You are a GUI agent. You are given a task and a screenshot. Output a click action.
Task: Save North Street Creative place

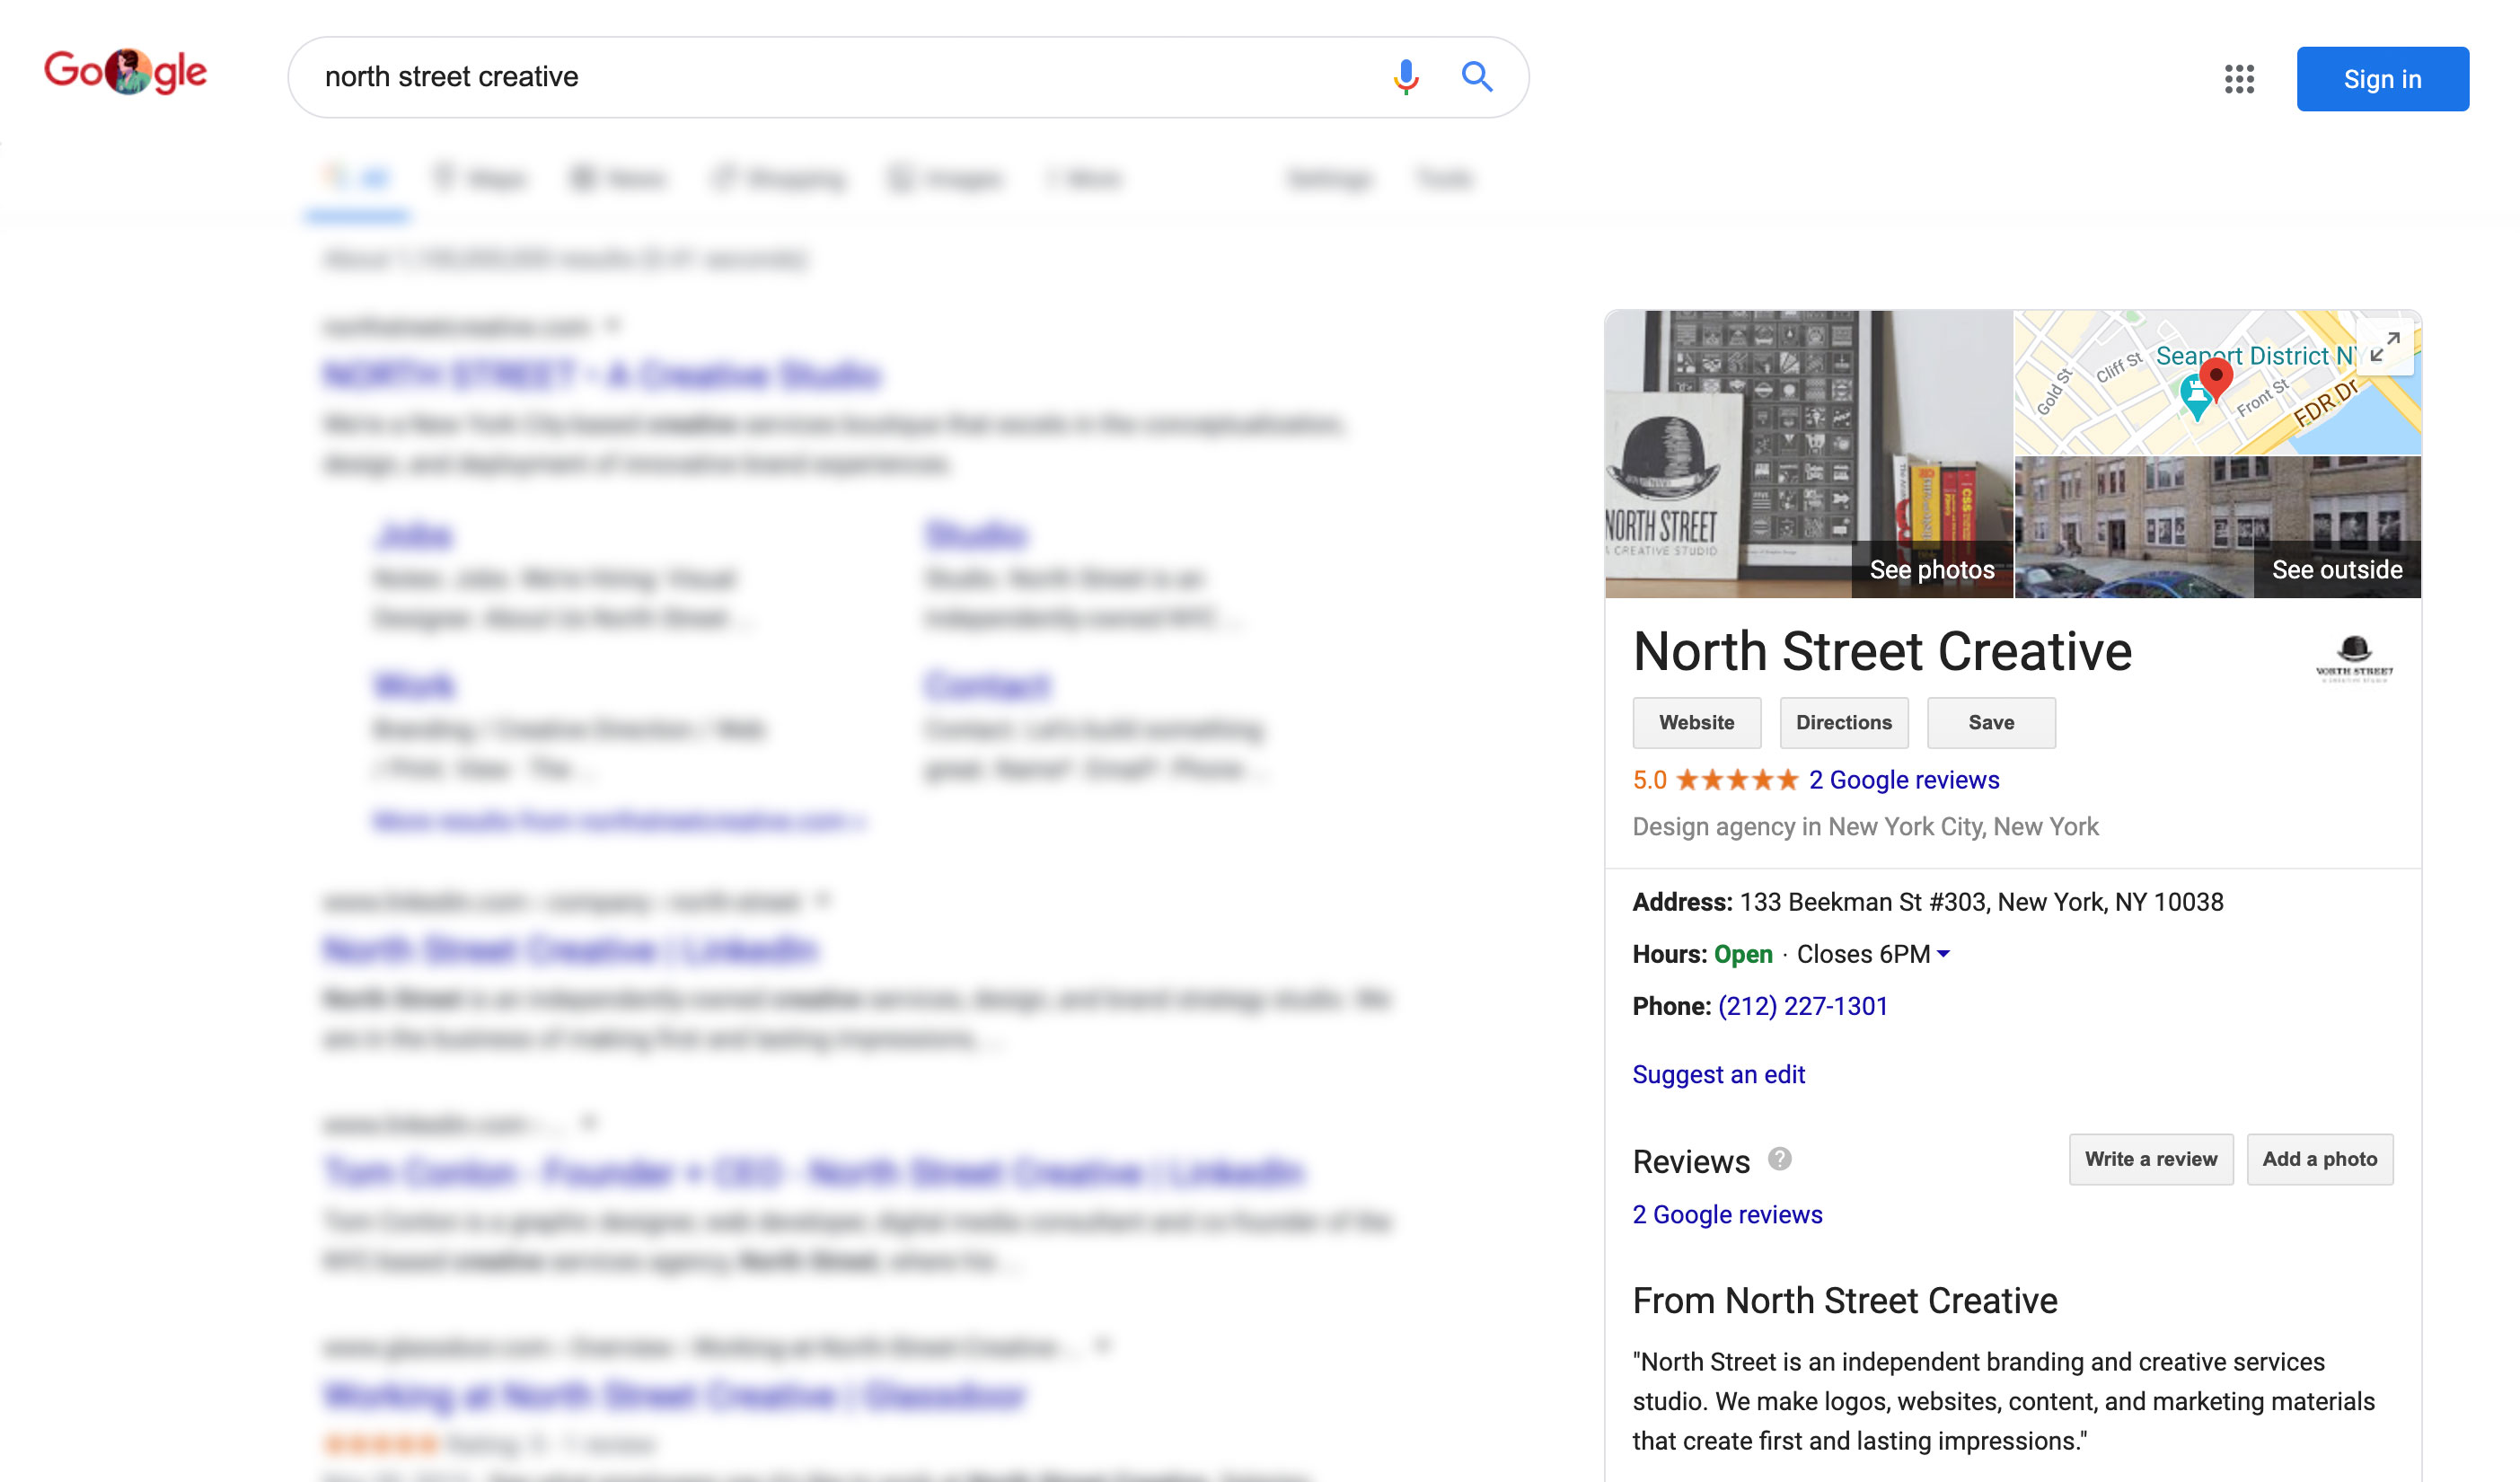[x=1990, y=722]
